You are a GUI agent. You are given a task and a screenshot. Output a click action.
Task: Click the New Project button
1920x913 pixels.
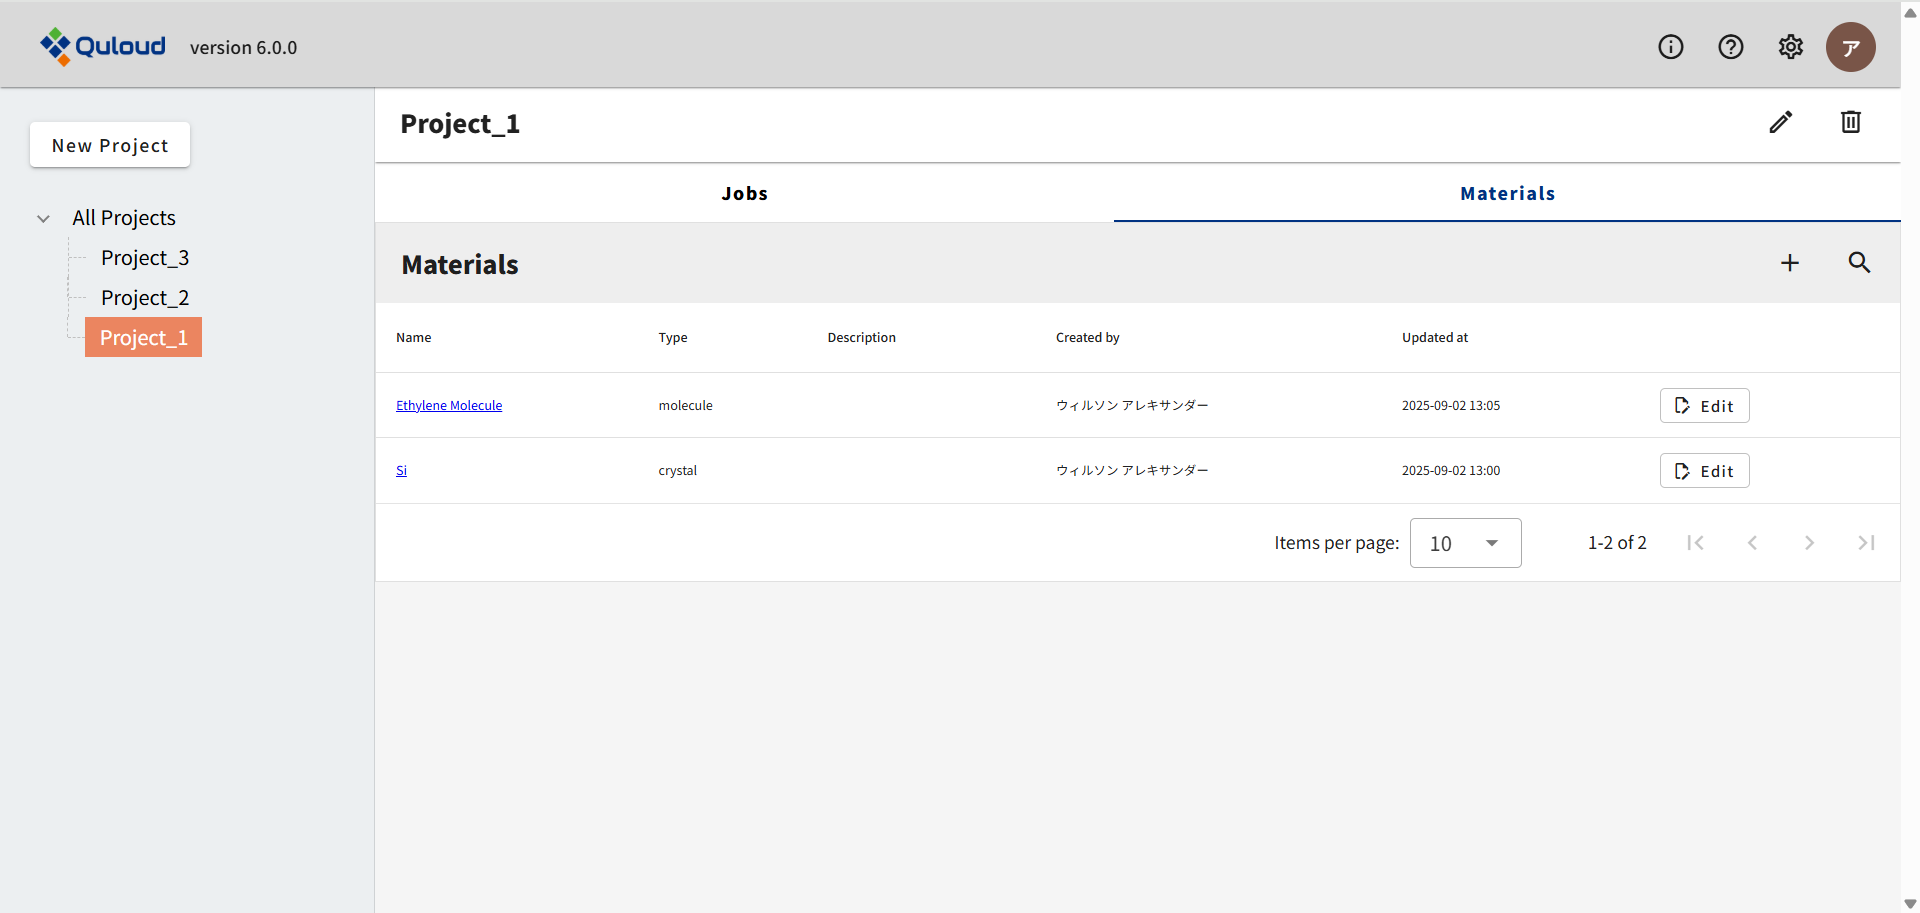[110, 145]
